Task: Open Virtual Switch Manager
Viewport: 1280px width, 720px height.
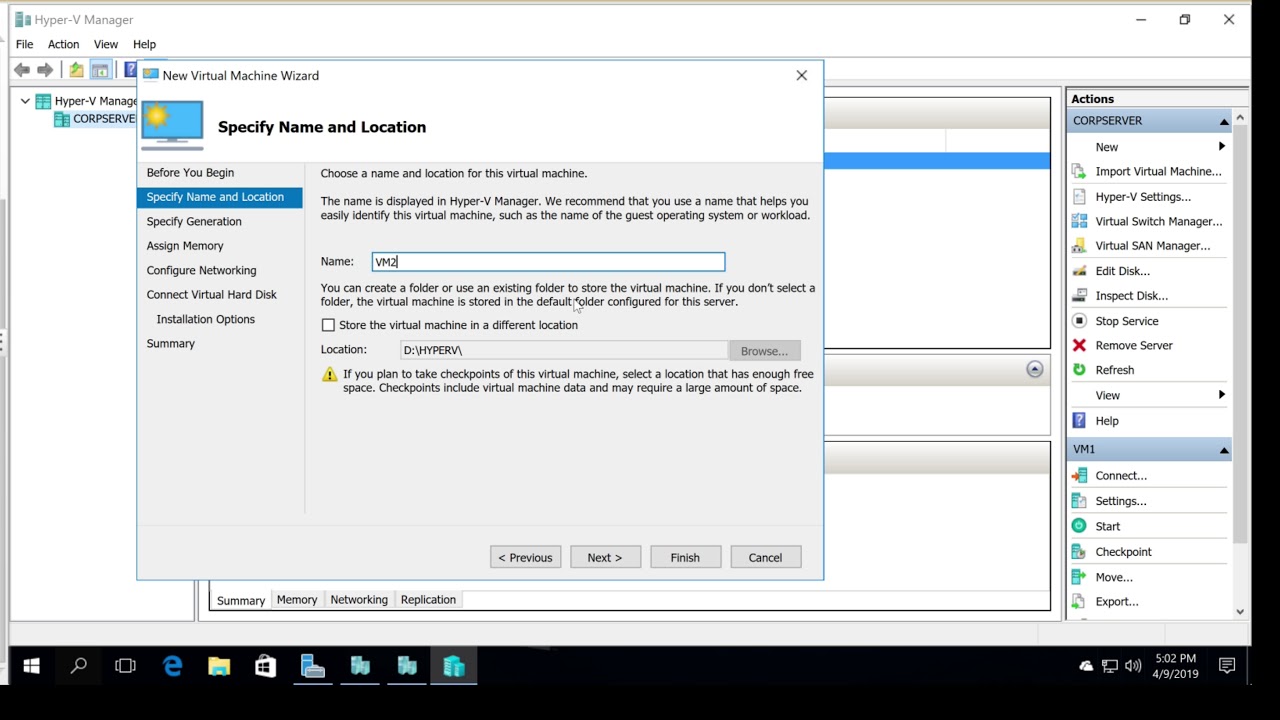Action: coord(1158,221)
